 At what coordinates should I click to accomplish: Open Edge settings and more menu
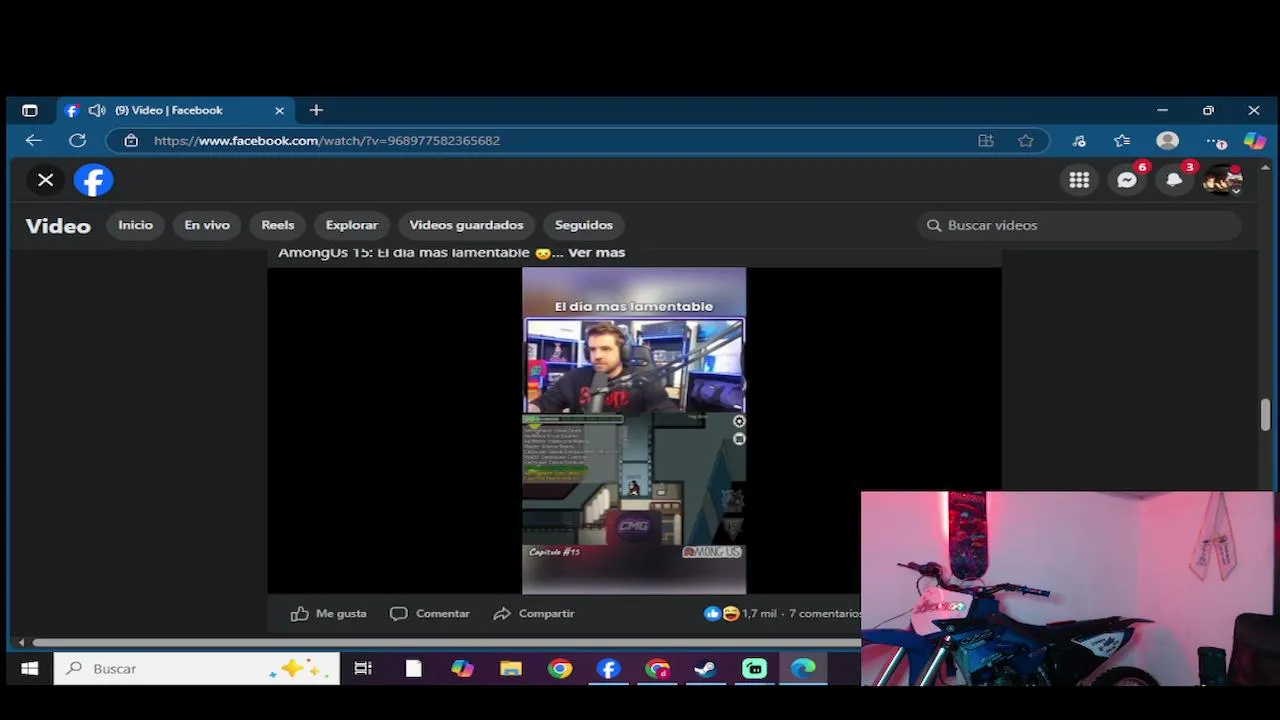click(x=1215, y=141)
